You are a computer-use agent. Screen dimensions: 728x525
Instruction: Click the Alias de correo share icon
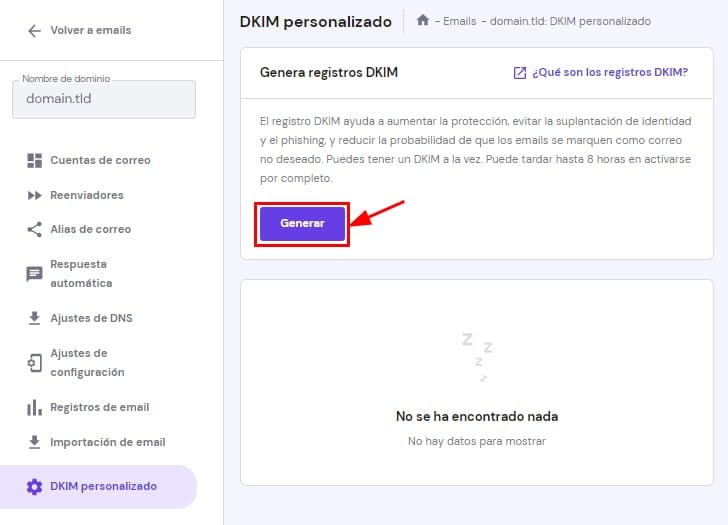(x=34, y=229)
